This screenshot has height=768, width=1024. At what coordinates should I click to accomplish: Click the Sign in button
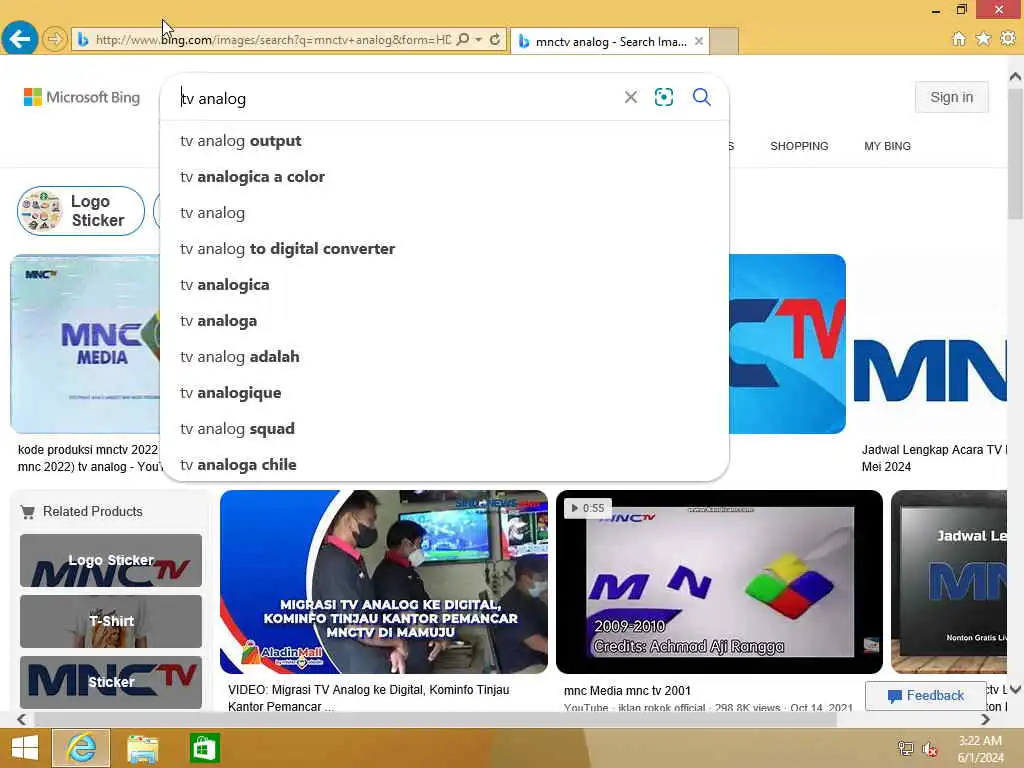click(952, 97)
